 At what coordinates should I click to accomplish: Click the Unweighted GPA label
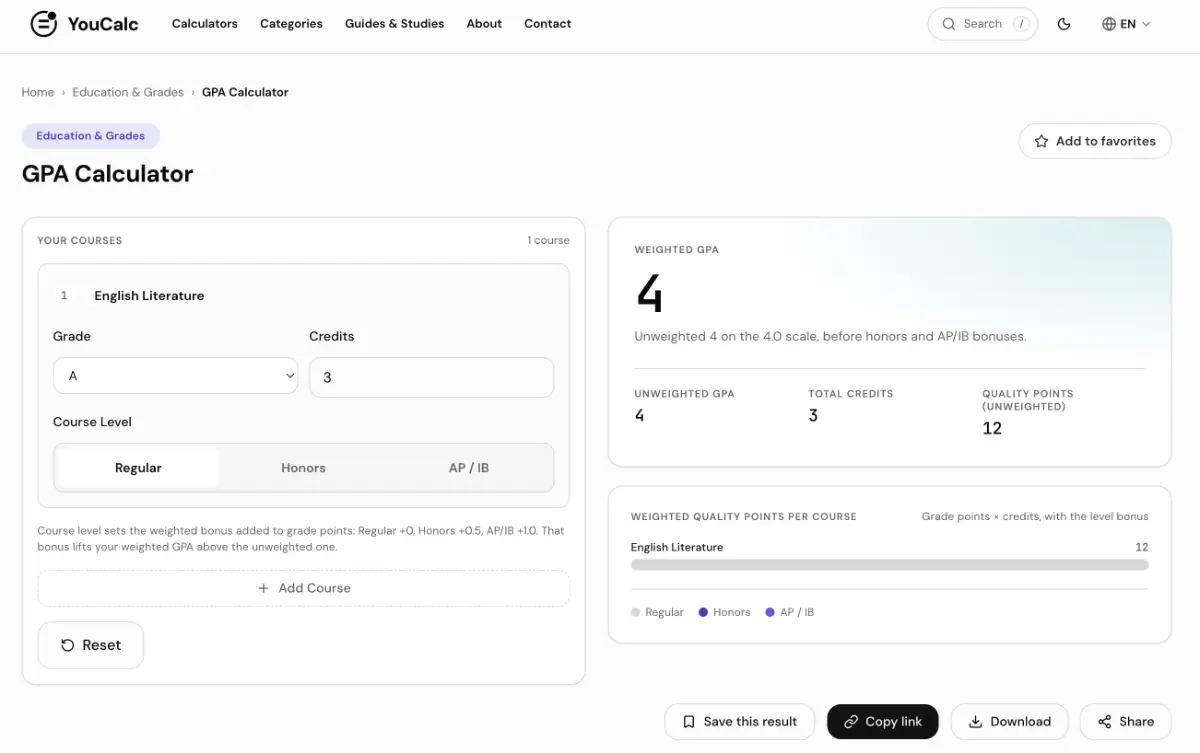(685, 394)
